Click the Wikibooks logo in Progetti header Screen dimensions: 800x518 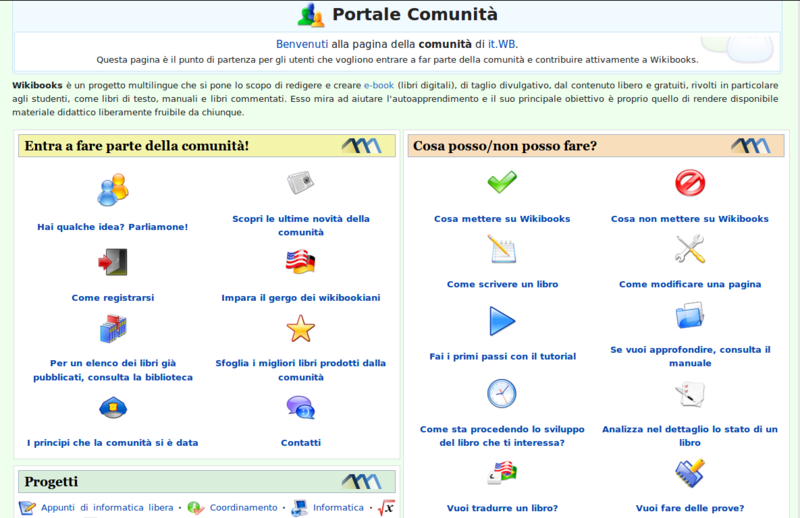click(361, 481)
